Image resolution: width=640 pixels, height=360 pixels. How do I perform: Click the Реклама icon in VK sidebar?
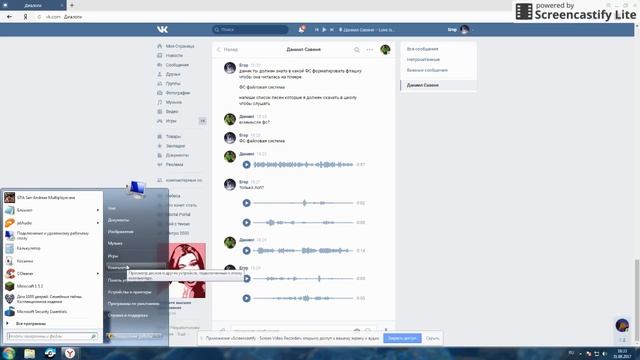pyautogui.click(x=160, y=164)
